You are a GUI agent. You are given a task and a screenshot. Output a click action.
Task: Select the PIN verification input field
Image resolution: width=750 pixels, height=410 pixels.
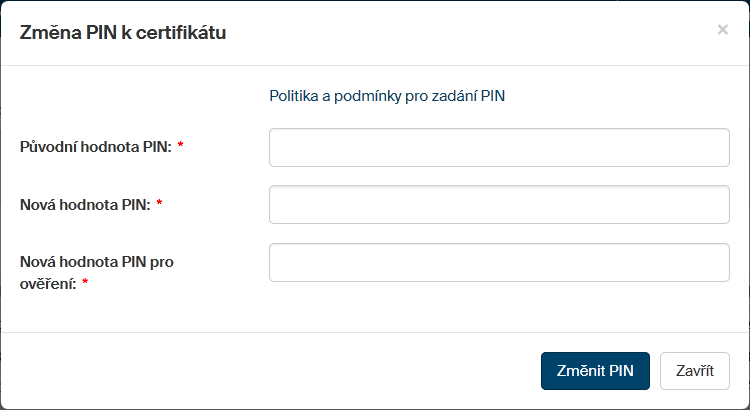pos(499,263)
